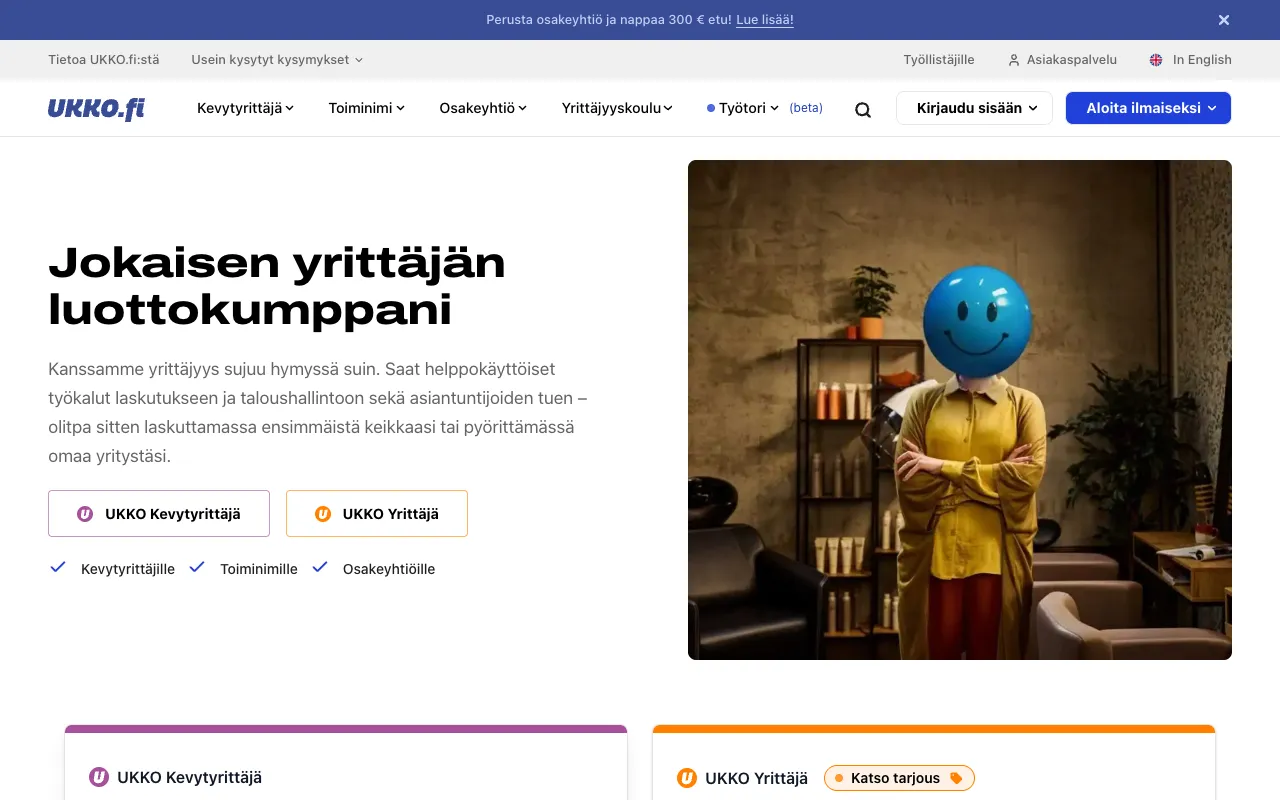Image resolution: width=1280 pixels, height=800 pixels.
Task: Open Asiakaspalvelu customer service link
Action: tap(1072, 60)
